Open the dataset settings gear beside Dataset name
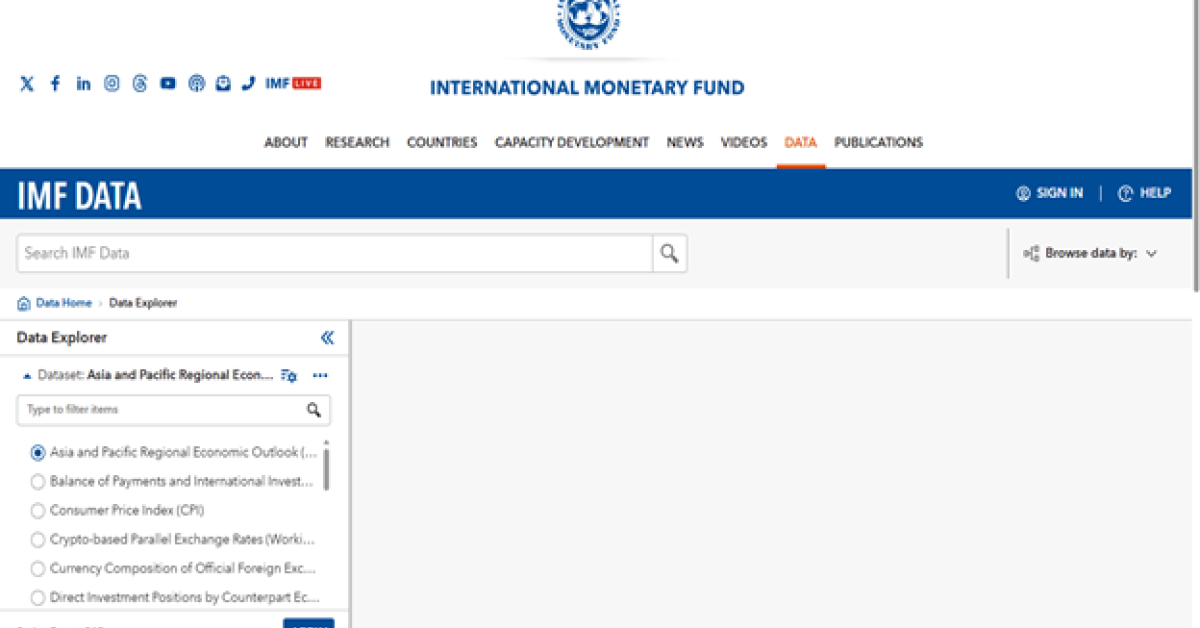The width and height of the screenshot is (1200, 628). click(288, 375)
